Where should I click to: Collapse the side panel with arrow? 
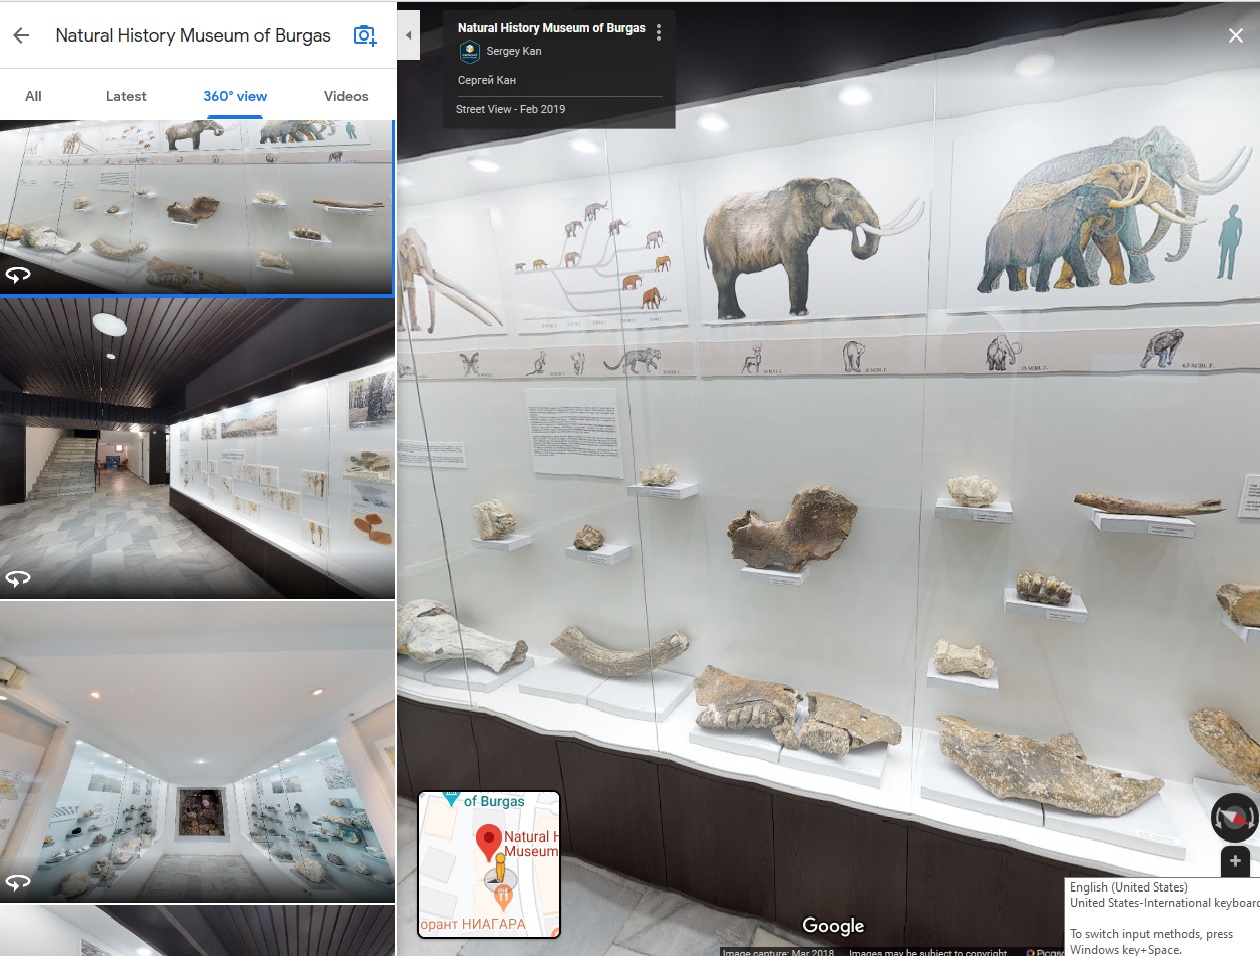pyautogui.click(x=408, y=36)
